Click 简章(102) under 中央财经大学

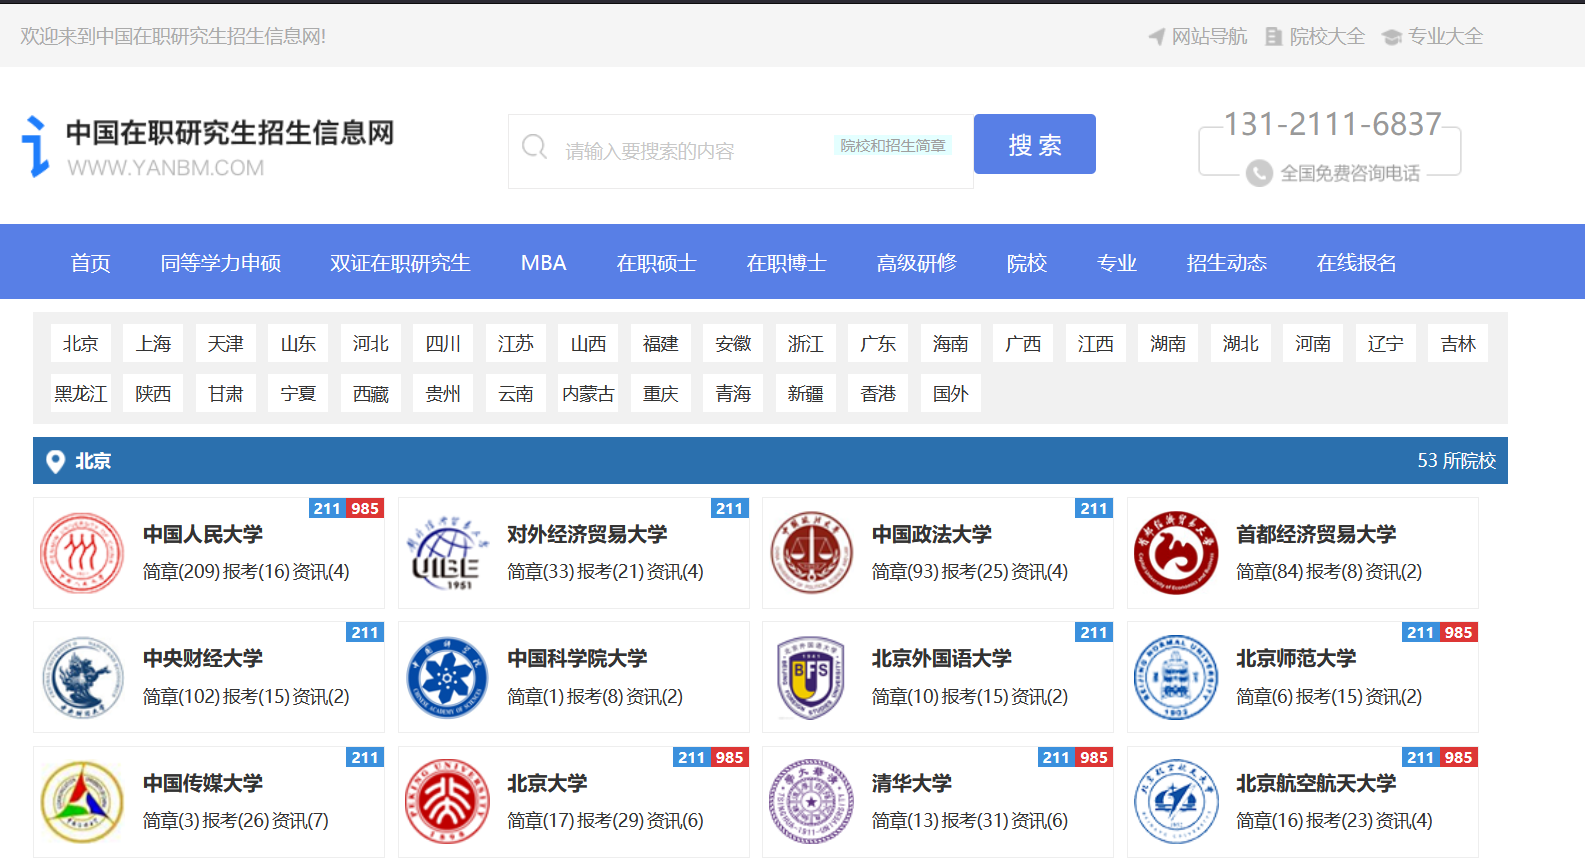coord(182,696)
